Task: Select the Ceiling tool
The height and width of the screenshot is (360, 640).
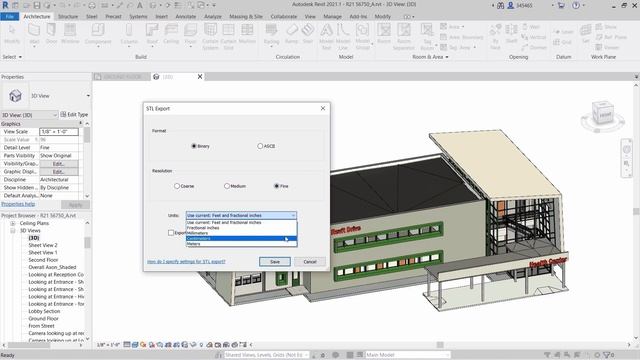Action: point(171,33)
